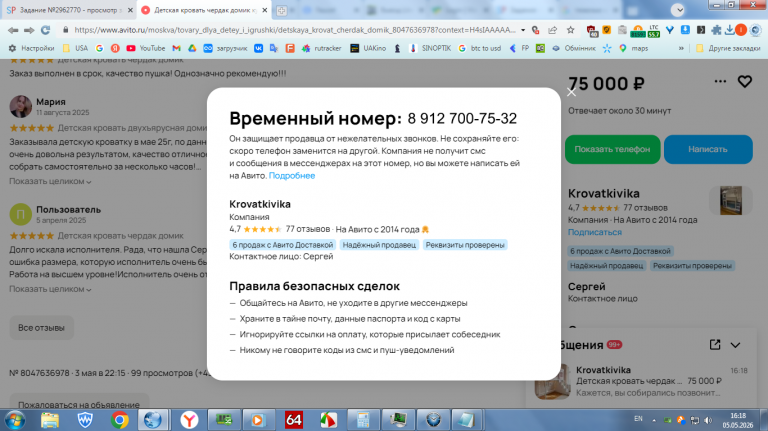Go forward with browser forward arrow
Viewport: 768px width, 431px height.
(x=29, y=30)
